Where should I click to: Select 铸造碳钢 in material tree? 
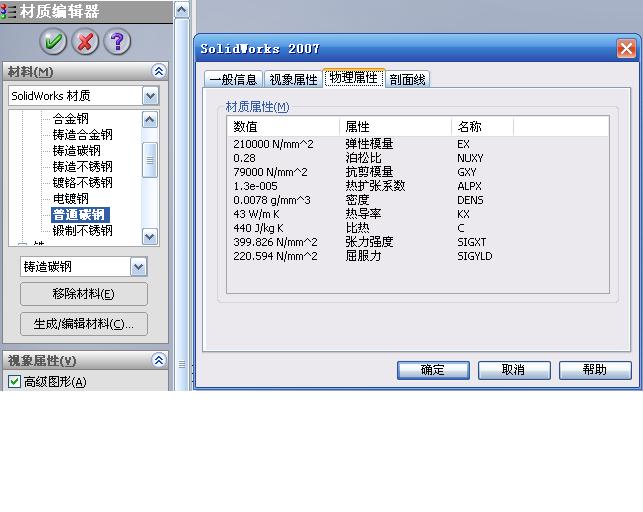click(x=76, y=150)
